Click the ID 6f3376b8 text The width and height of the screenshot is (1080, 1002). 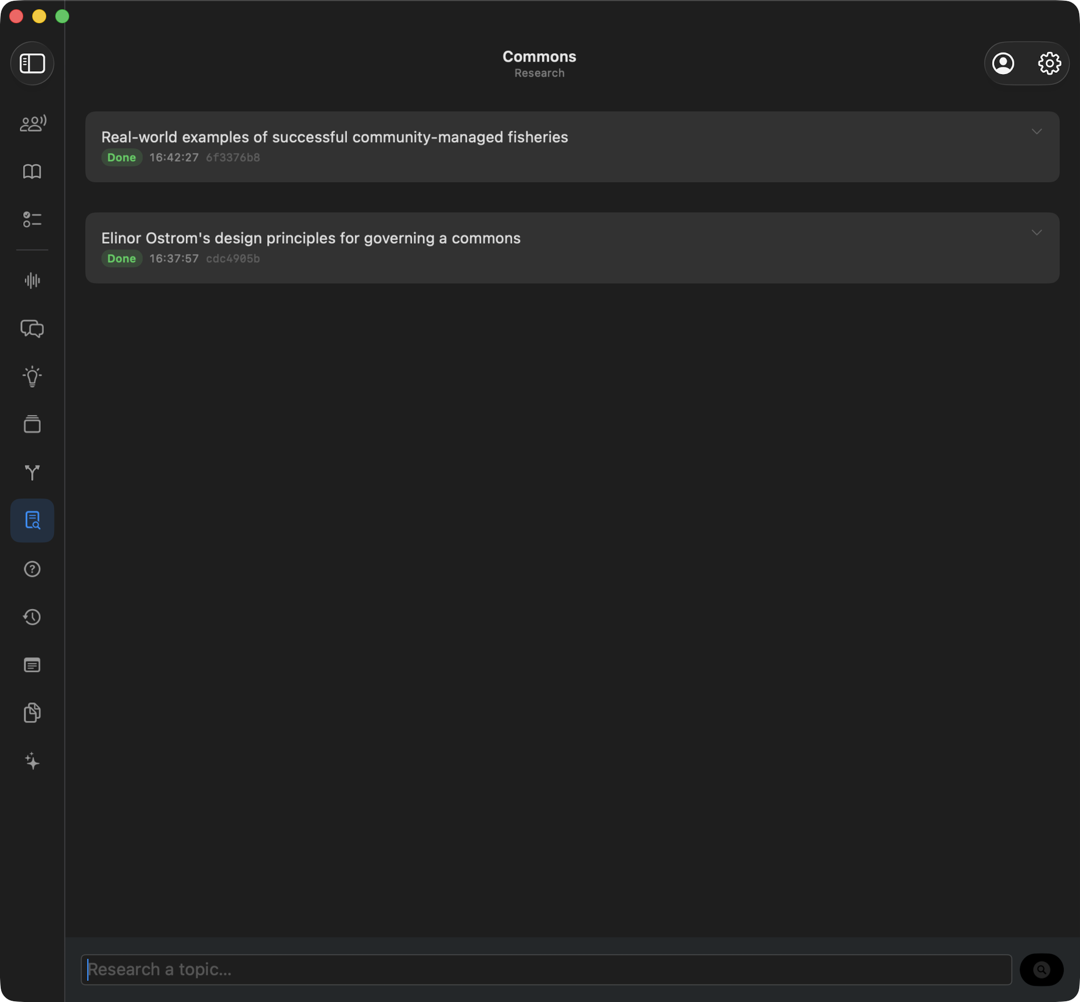click(233, 158)
